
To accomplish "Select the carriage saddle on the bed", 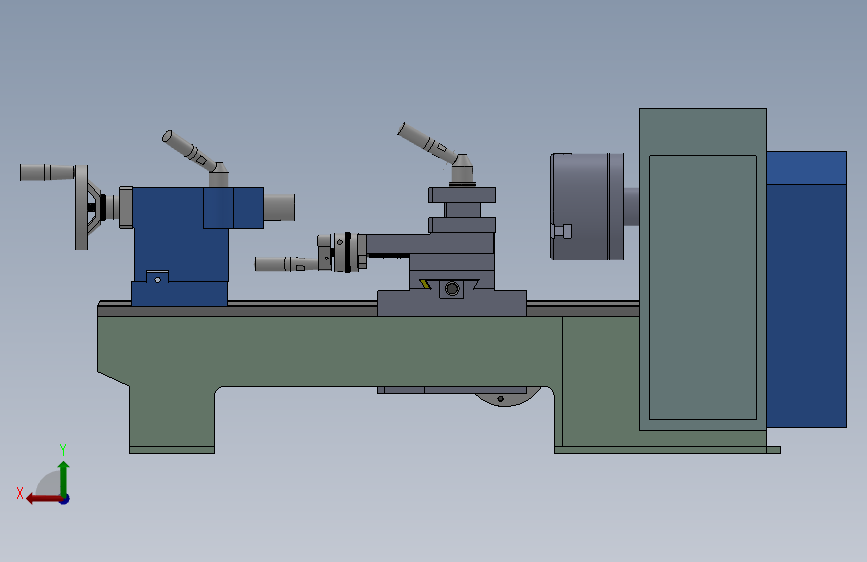I will coord(452,303).
